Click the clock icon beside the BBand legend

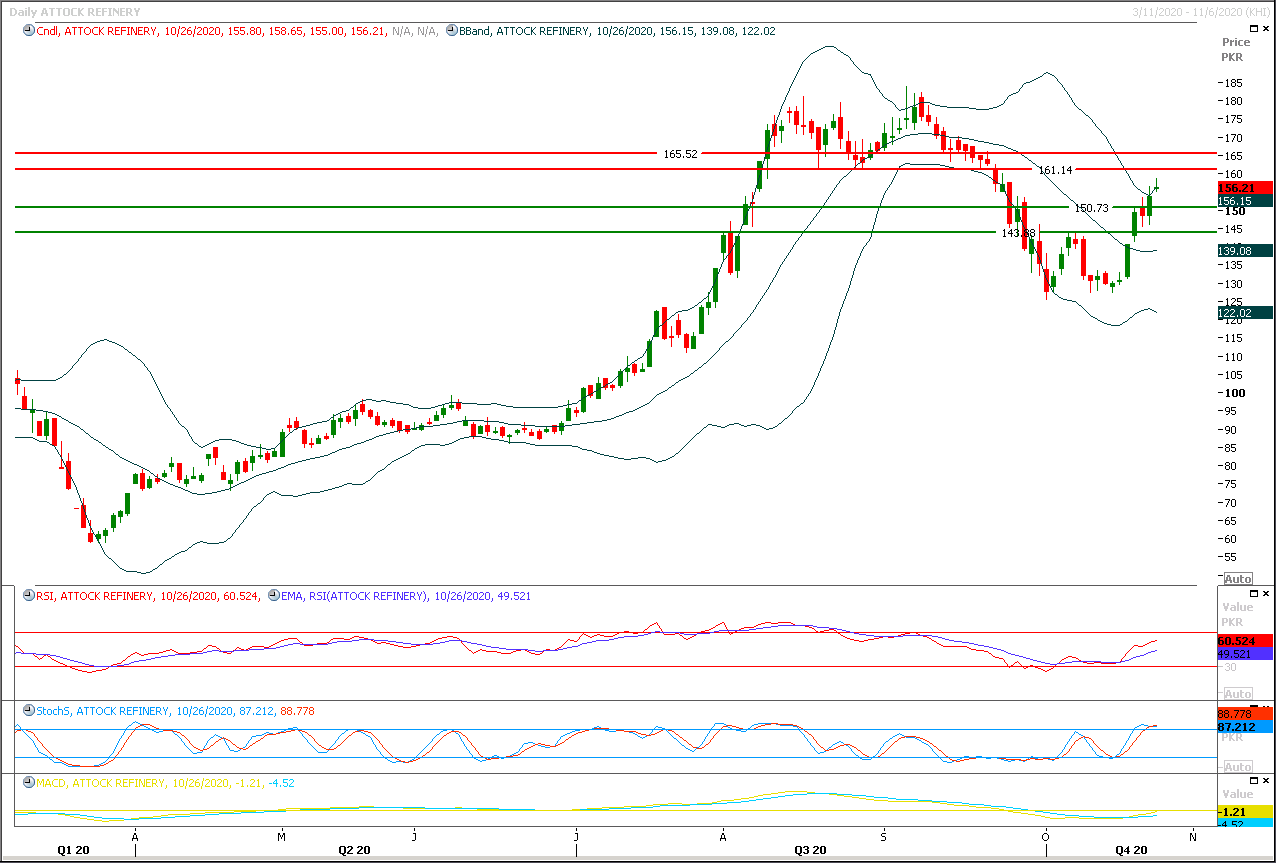click(451, 31)
